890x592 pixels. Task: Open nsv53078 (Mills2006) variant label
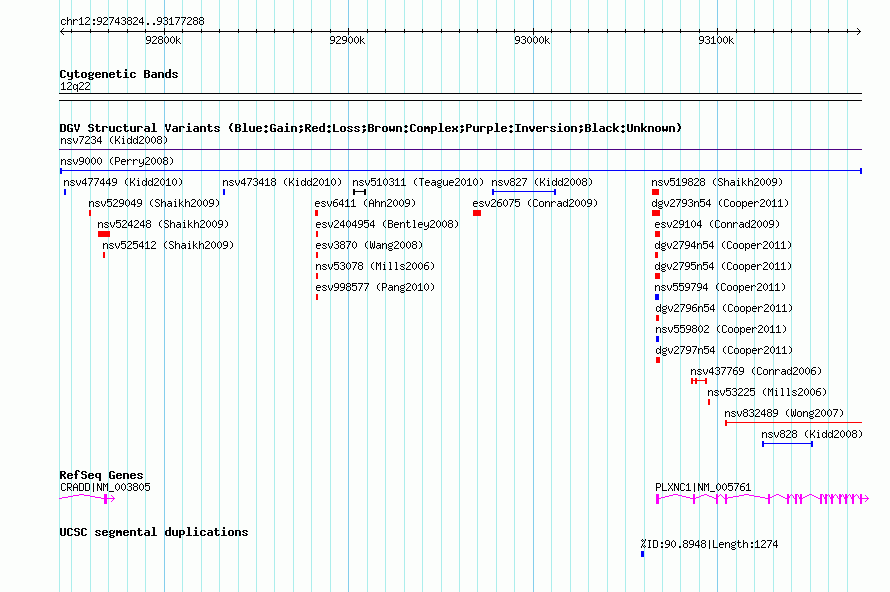pyautogui.click(x=375, y=266)
